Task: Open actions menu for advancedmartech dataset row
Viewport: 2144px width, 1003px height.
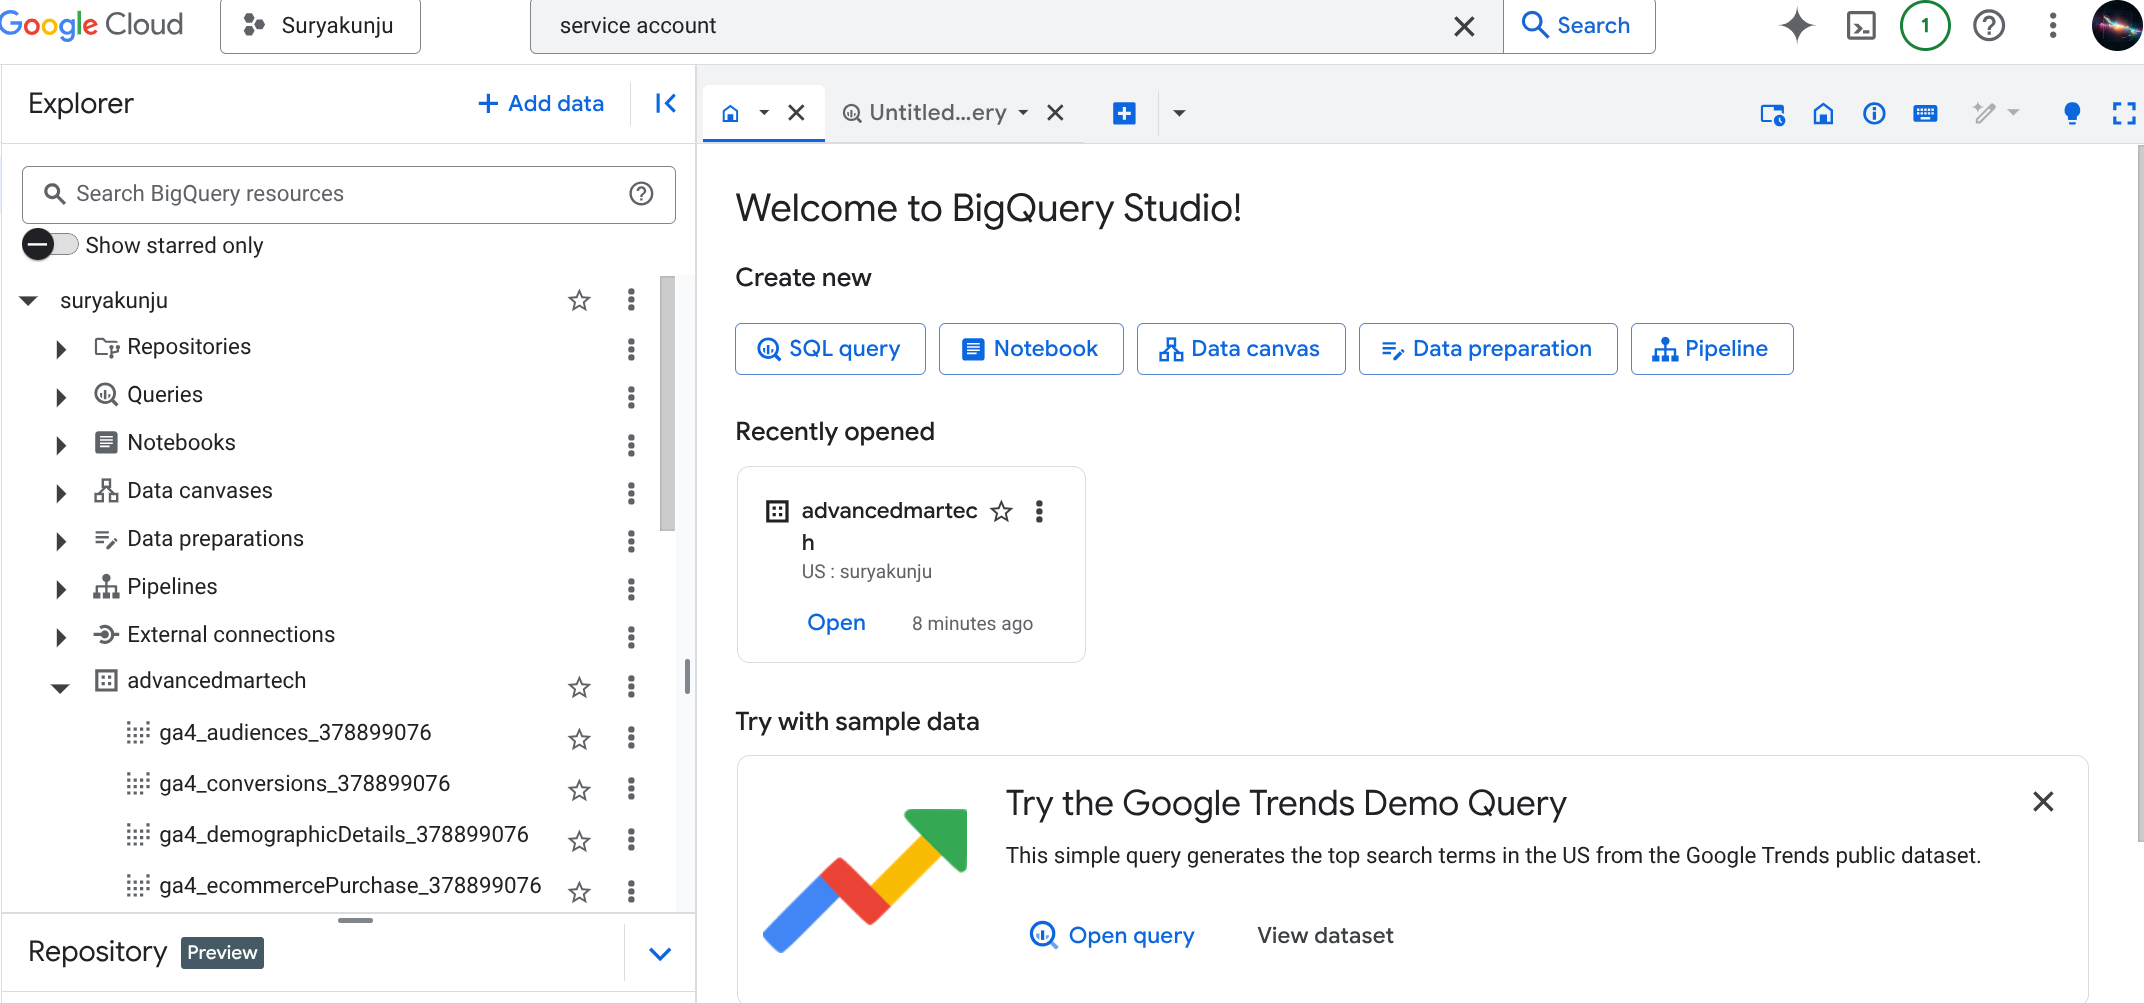Action: (x=631, y=686)
